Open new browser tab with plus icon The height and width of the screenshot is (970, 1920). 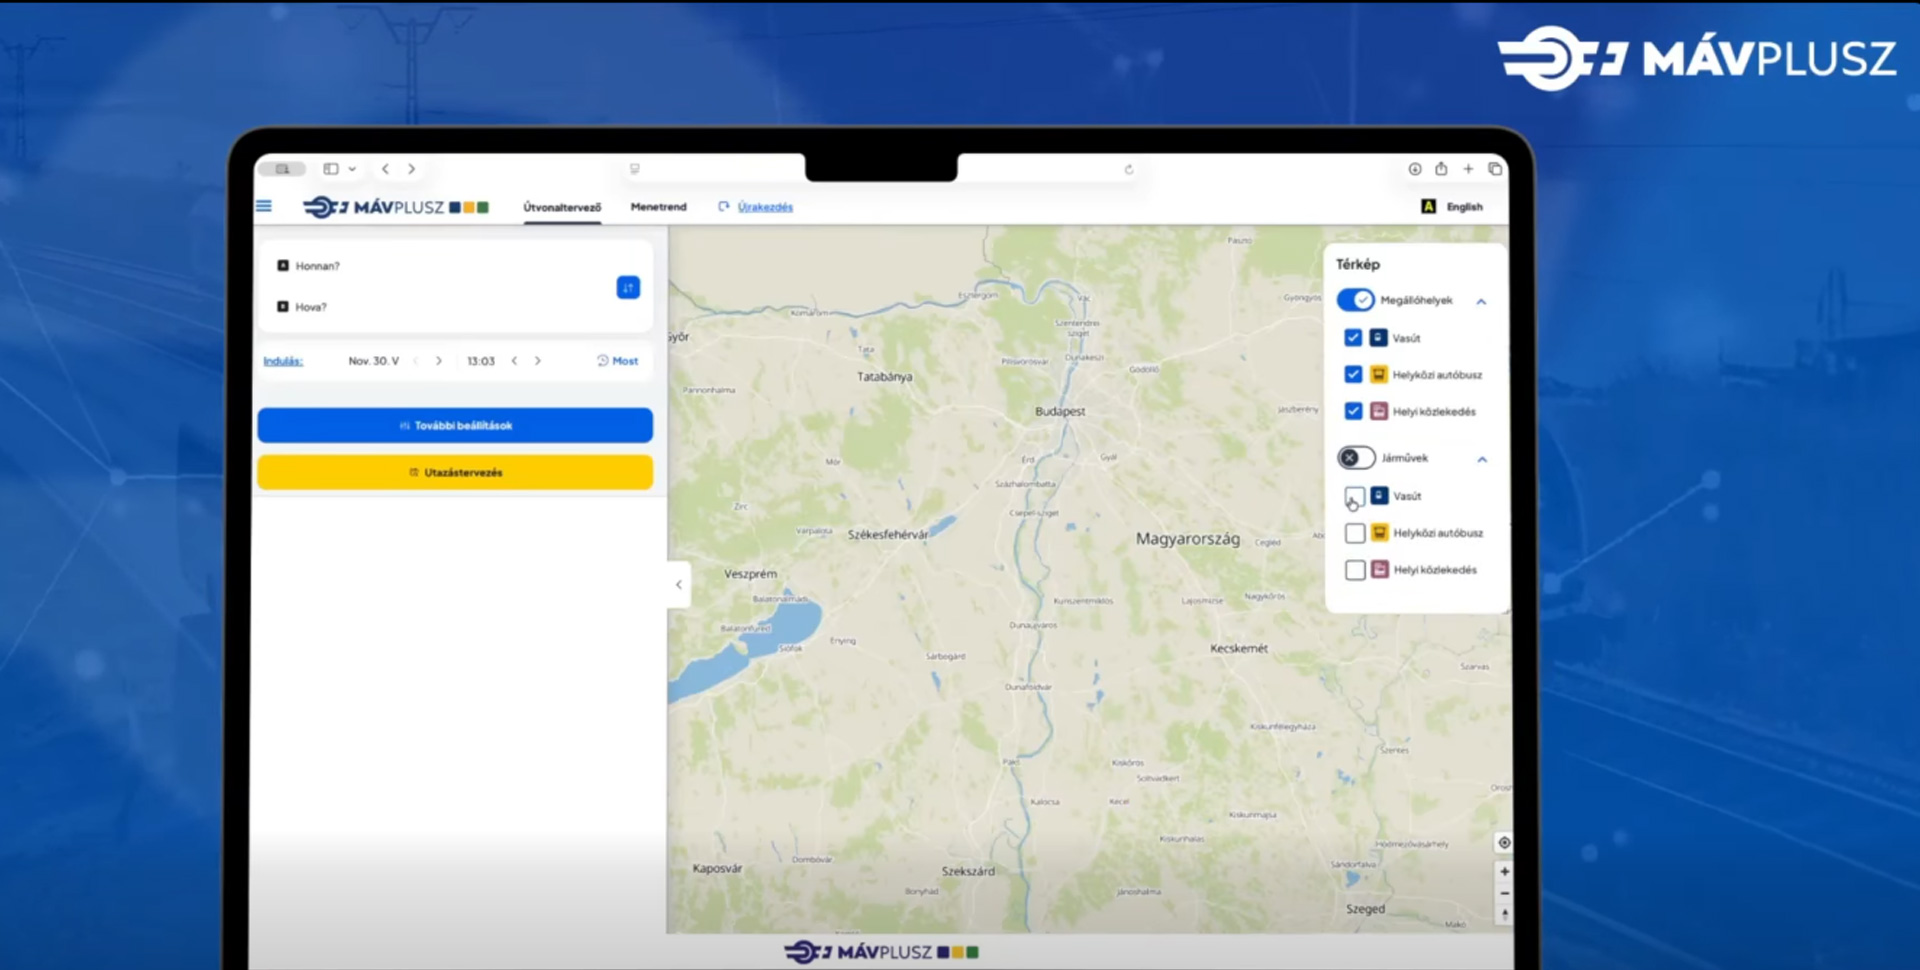coord(1468,169)
